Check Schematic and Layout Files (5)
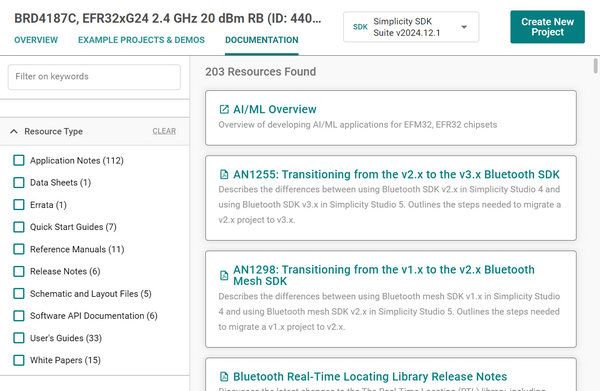Screen dimensions: 600x391 [19, 293]
